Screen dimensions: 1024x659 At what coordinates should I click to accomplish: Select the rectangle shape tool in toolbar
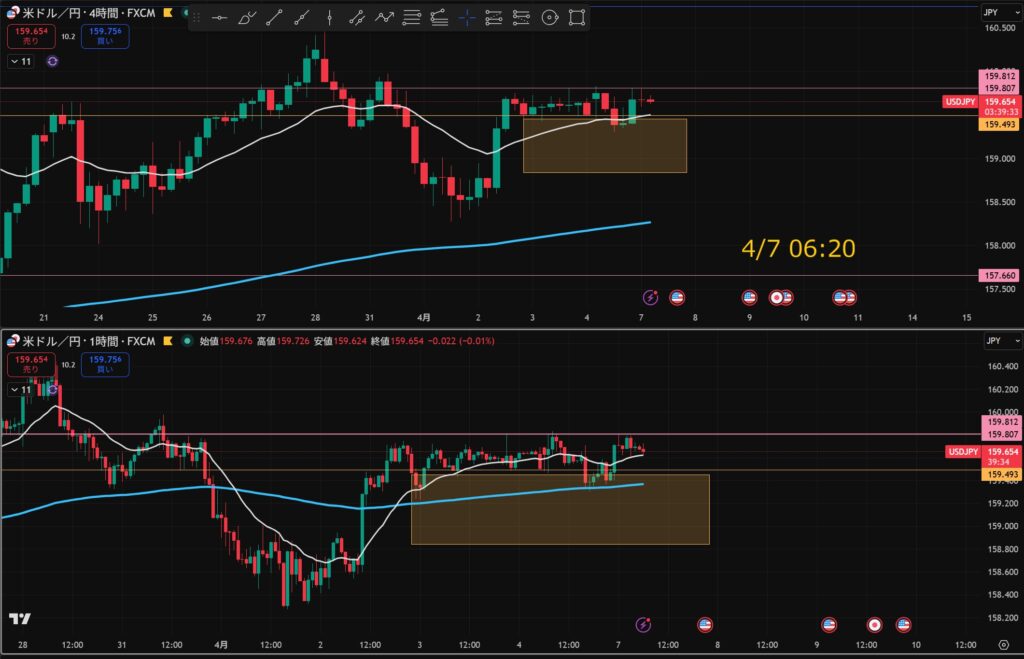[x=576, y=17]
